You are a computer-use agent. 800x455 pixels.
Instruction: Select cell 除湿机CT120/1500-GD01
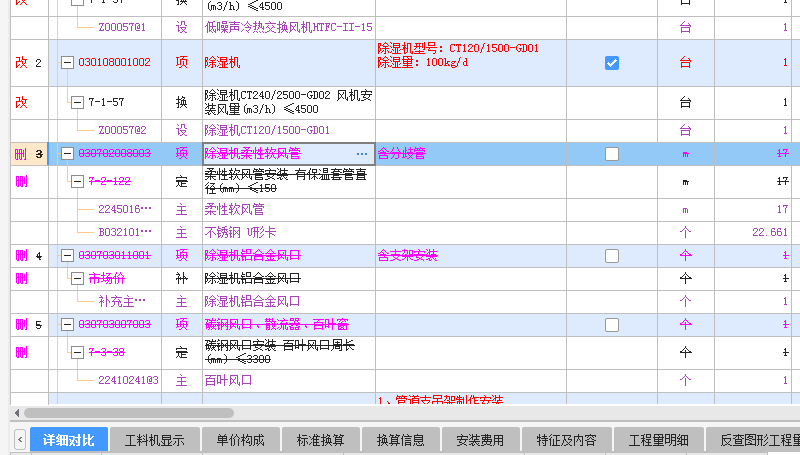289,131
